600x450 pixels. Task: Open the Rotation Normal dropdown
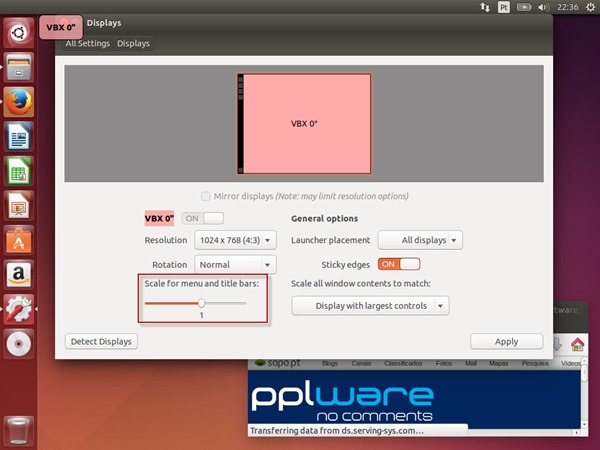235,264
